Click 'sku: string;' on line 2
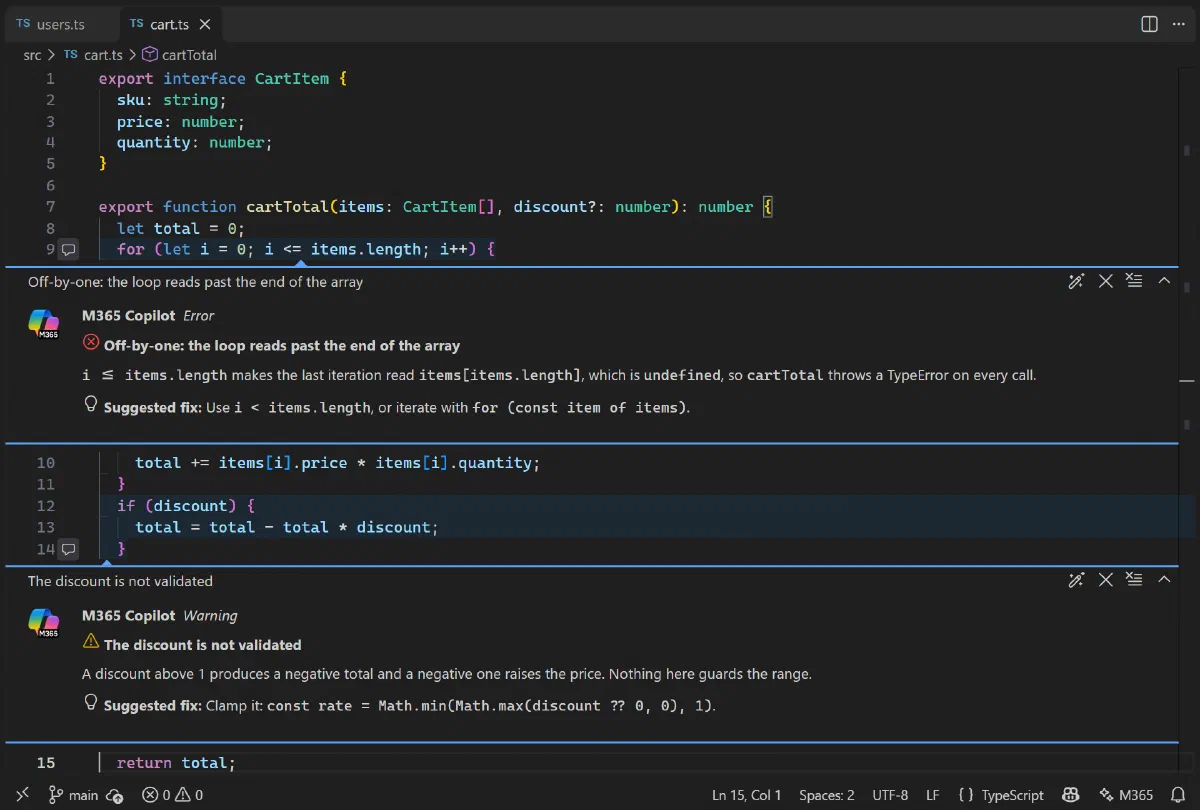This screenshot has width=1200, height=810. pos(172,100)
